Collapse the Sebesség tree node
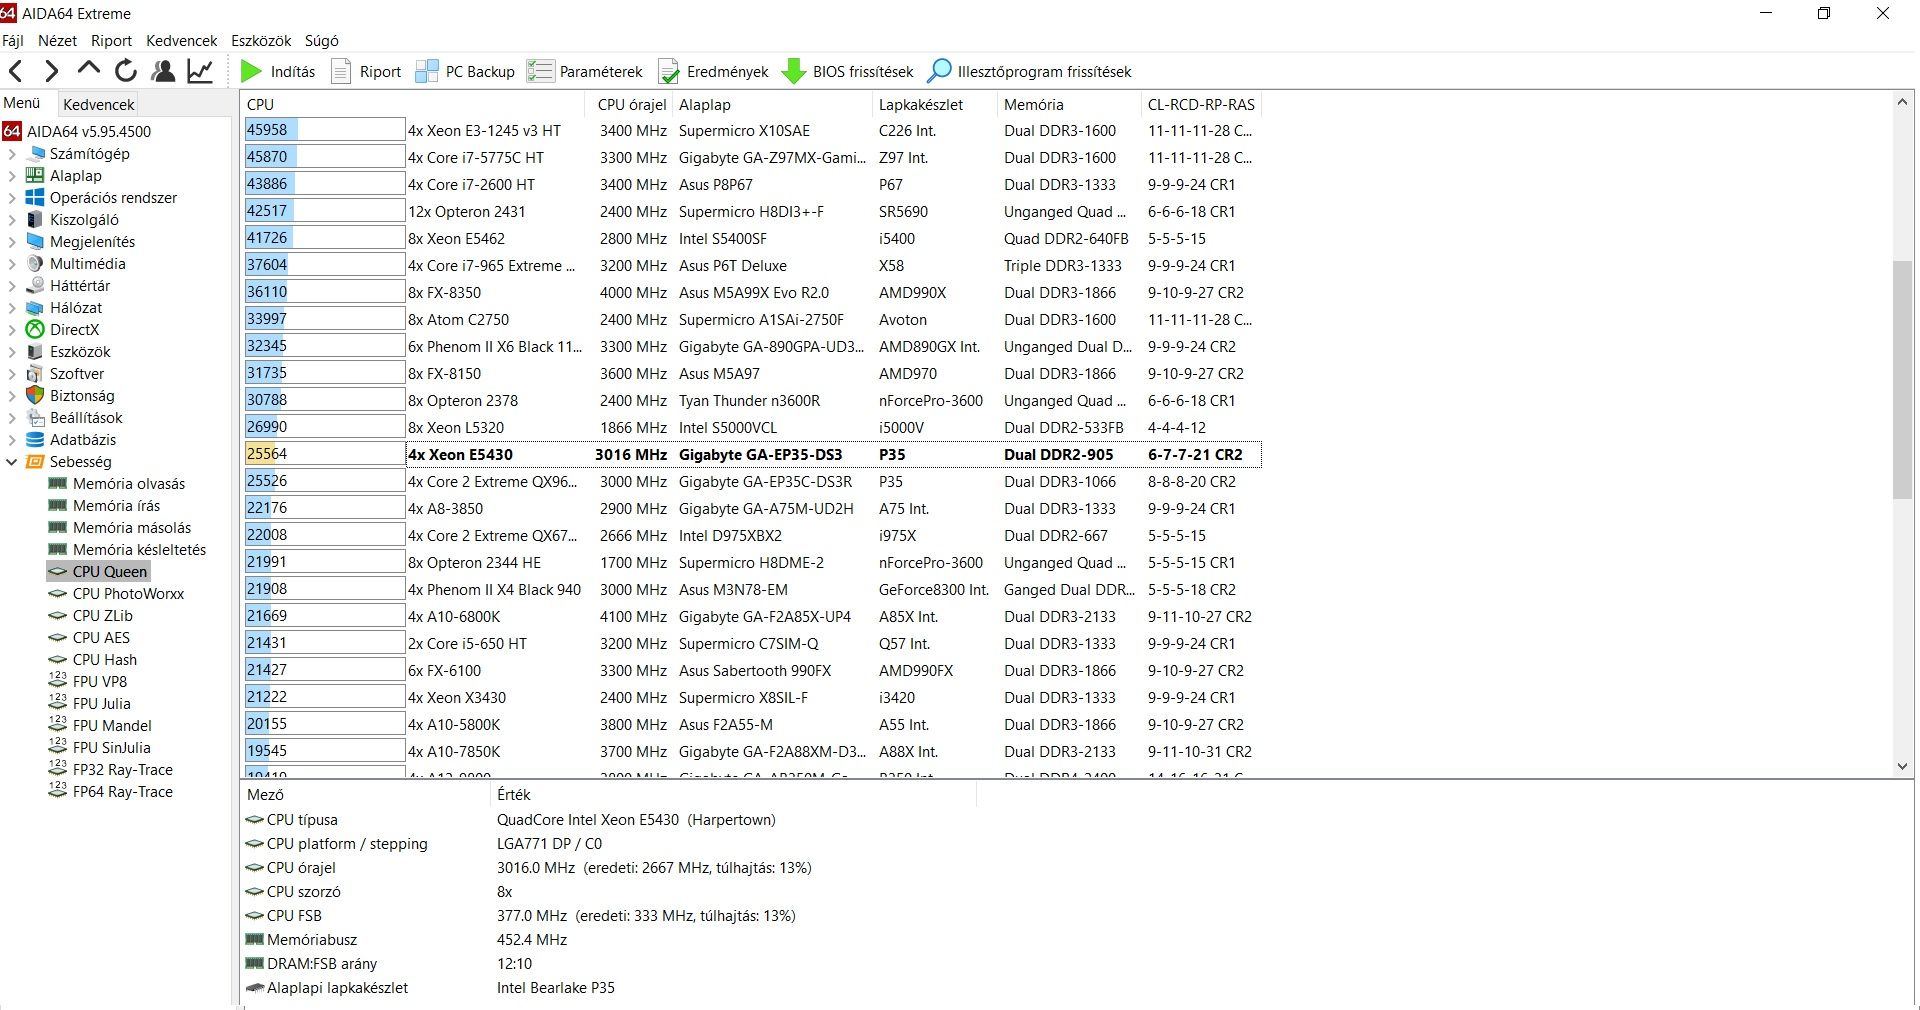The height and width of the screenshot is (1010, 1920). click(12, 462)
